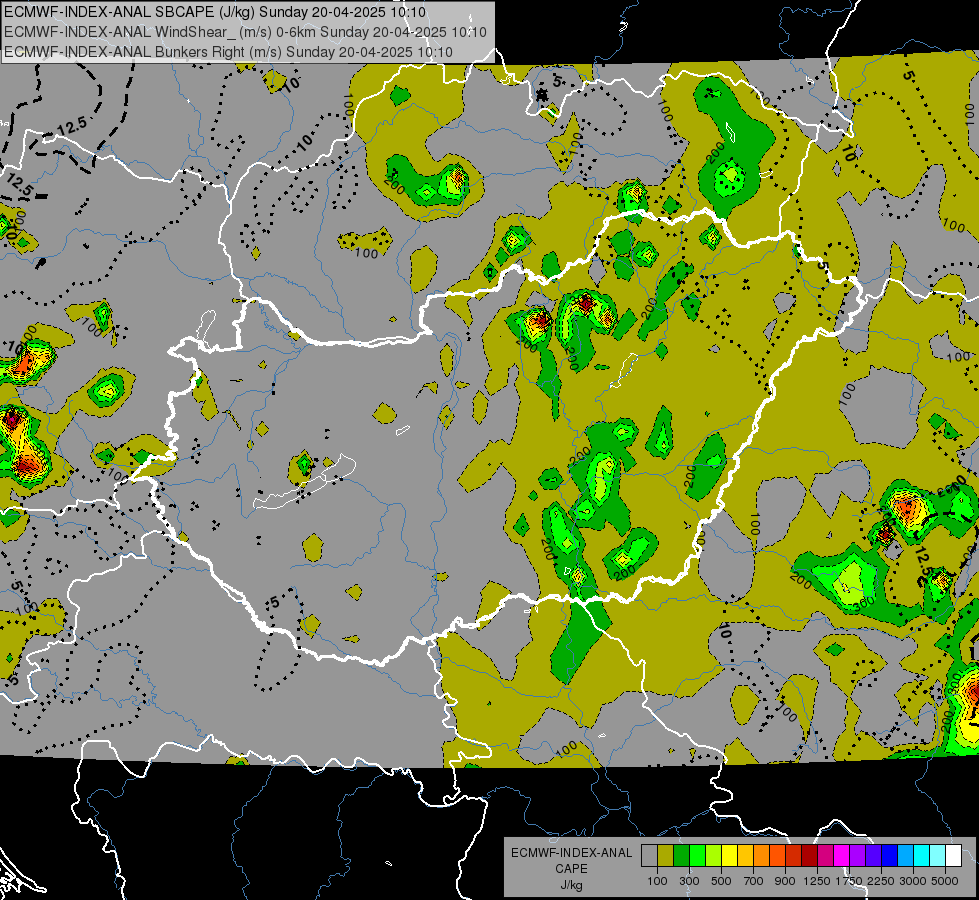The width and height of the screenshot is (979, 900).
Task: Click legend tick value 300
Action: [689, 881]
